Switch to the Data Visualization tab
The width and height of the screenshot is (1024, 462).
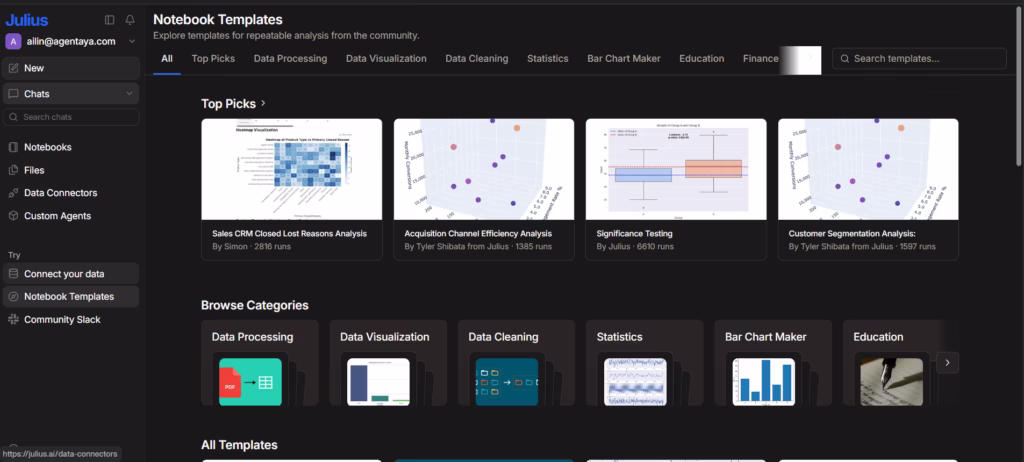tap(386, 59)
